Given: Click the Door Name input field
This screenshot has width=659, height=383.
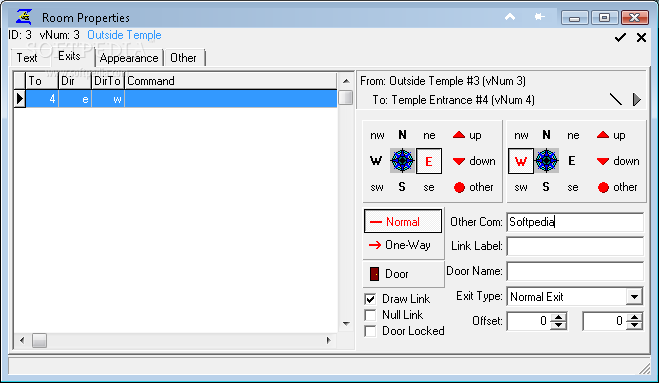Looking at the screenshot, I should coord(575,271).
